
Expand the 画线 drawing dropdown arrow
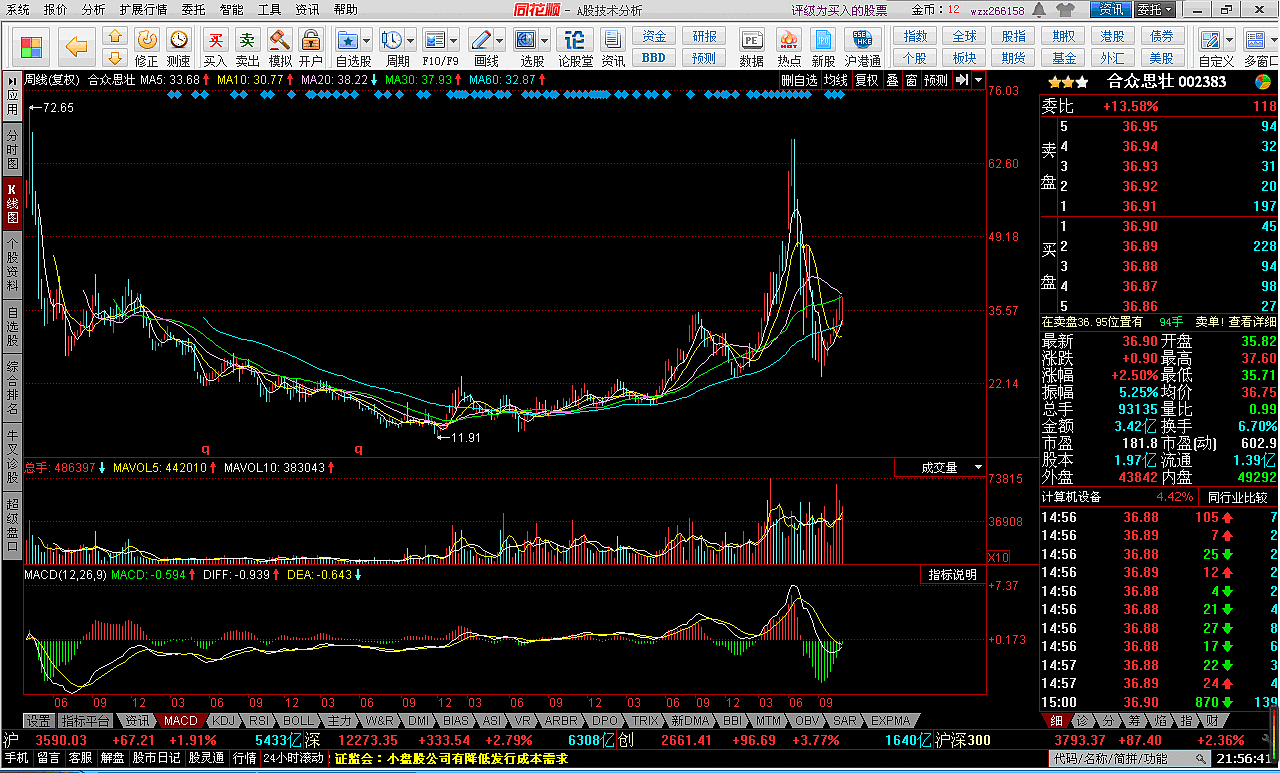click(499, 40)
